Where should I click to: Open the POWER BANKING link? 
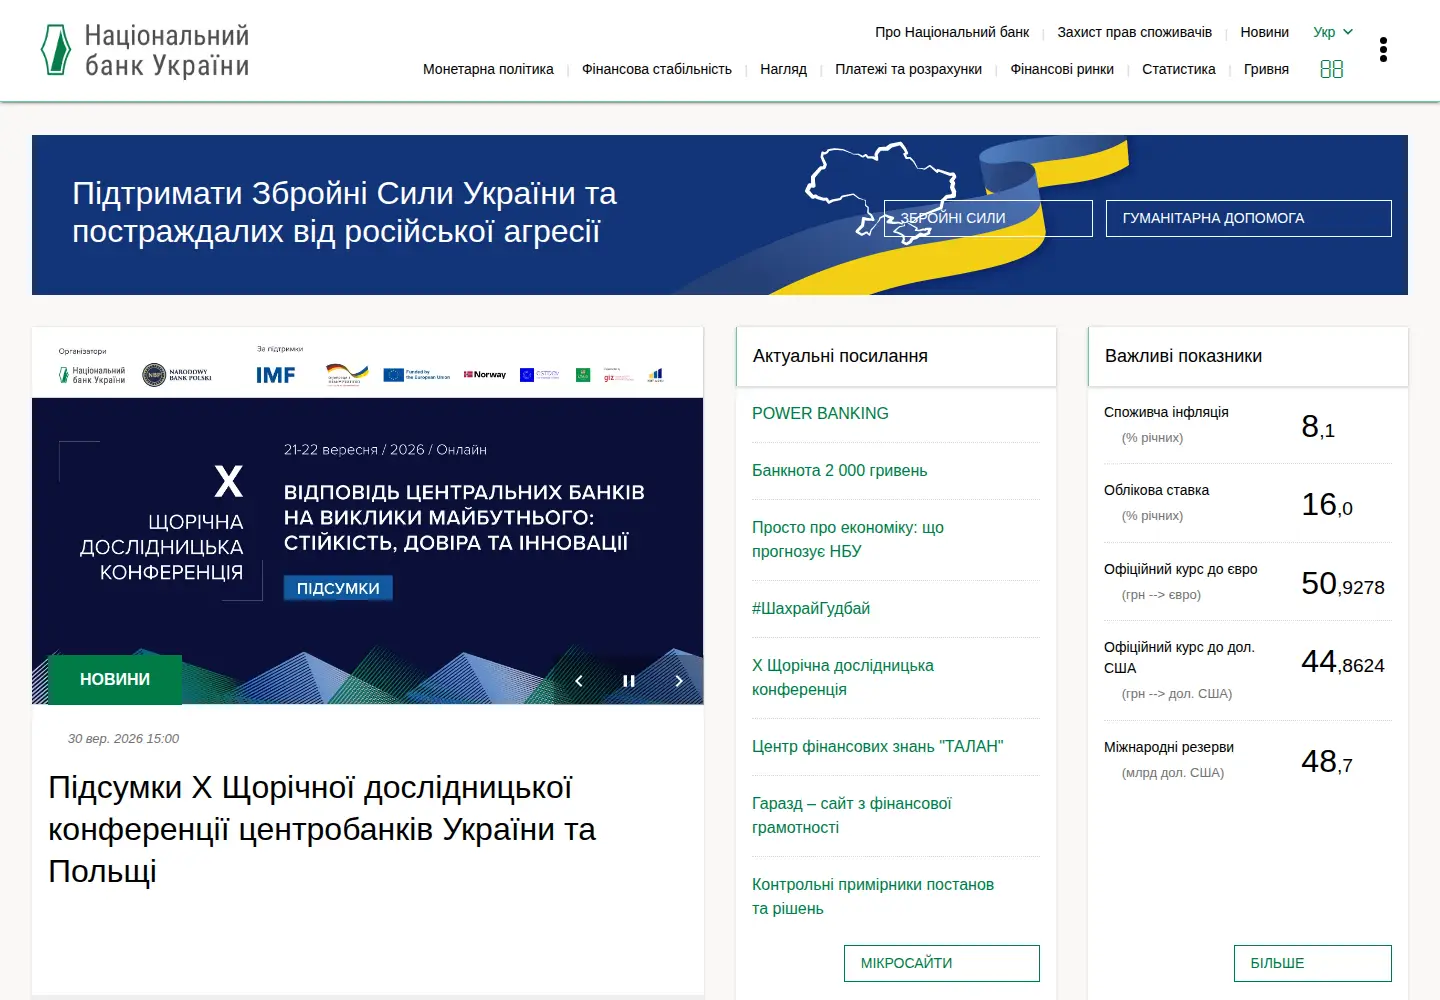tap(820, 413)
